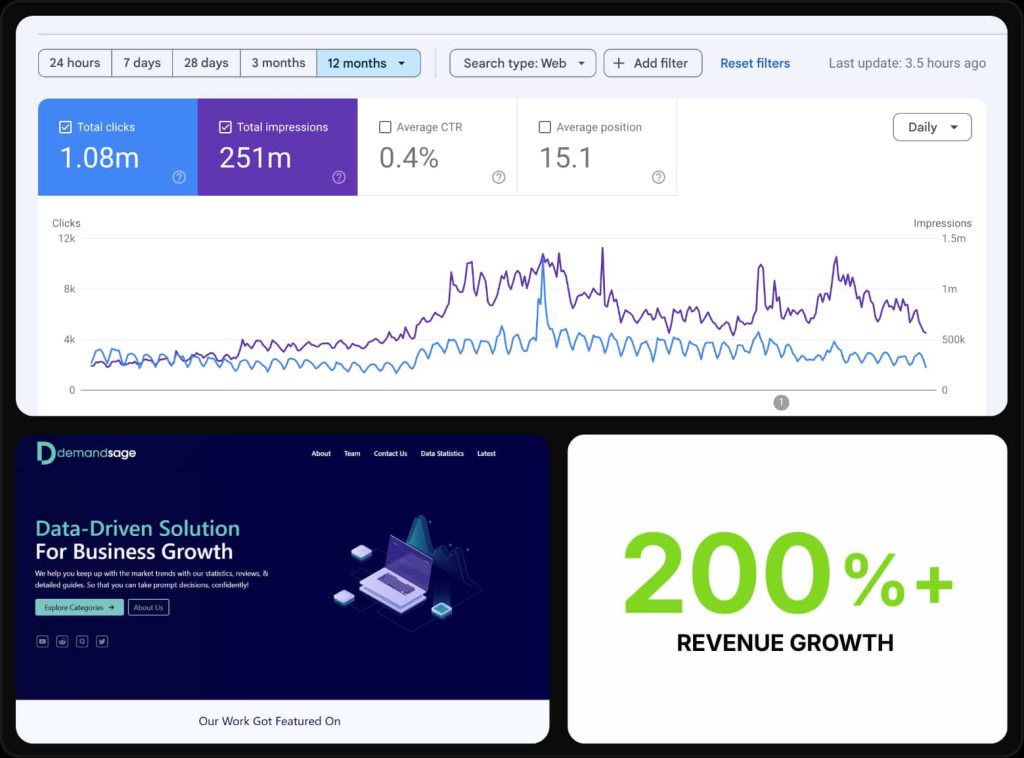Switch to the 28 days tab

click(205, 62)
